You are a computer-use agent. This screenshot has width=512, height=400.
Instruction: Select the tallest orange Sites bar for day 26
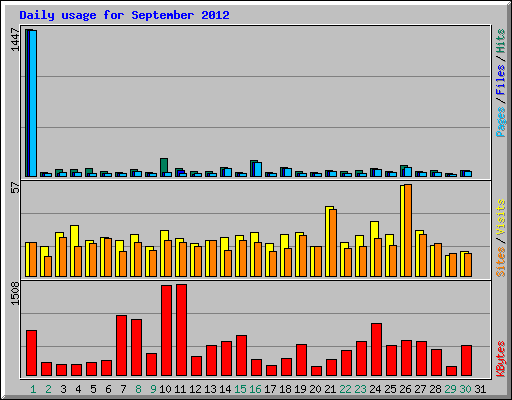point(408,230)
